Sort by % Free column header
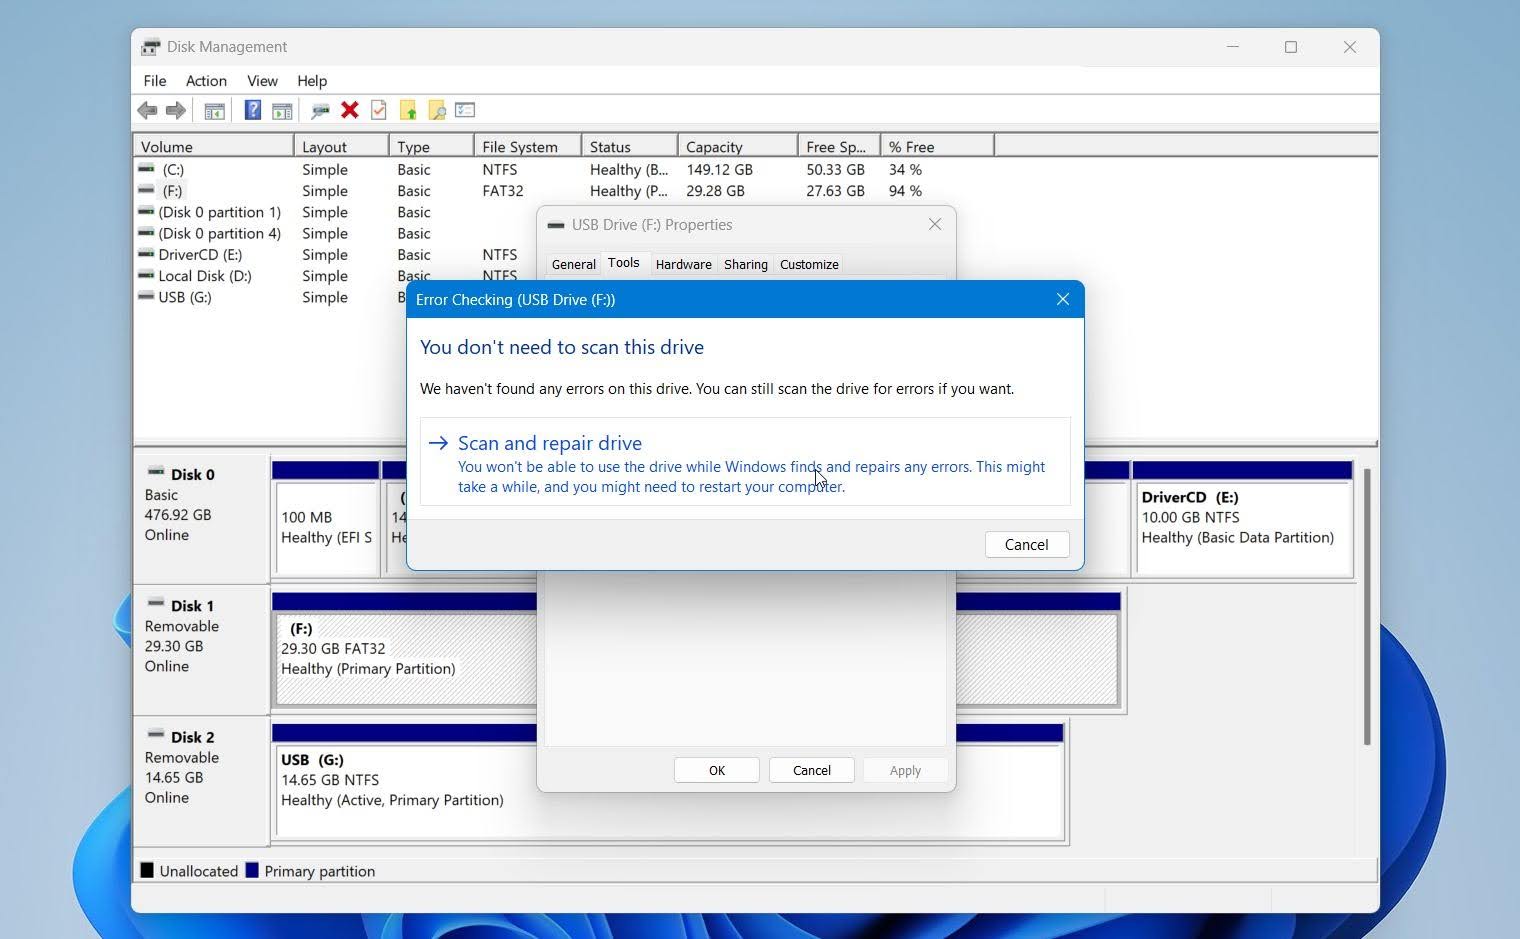 pos(938,147)
